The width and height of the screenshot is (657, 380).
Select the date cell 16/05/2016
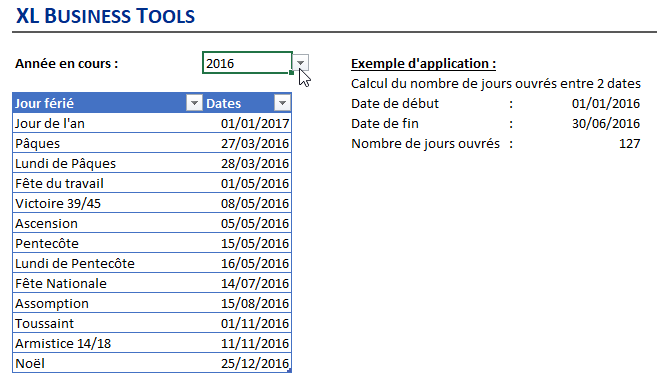(247, 263)
